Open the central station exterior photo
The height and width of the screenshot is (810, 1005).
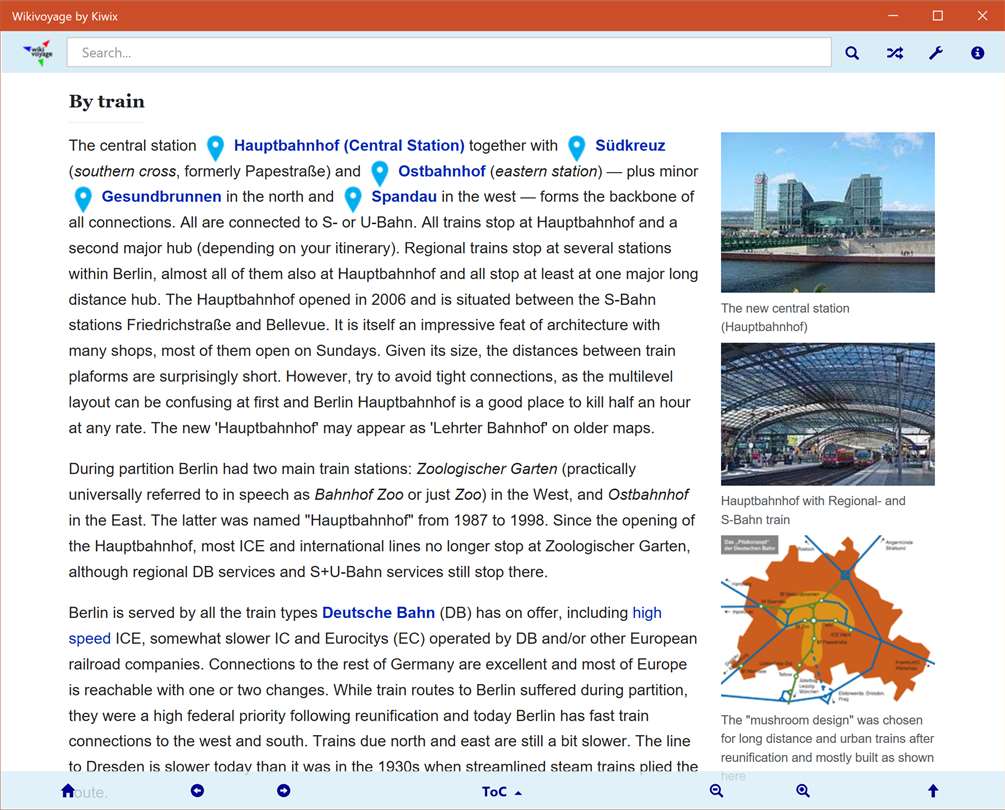827,212
